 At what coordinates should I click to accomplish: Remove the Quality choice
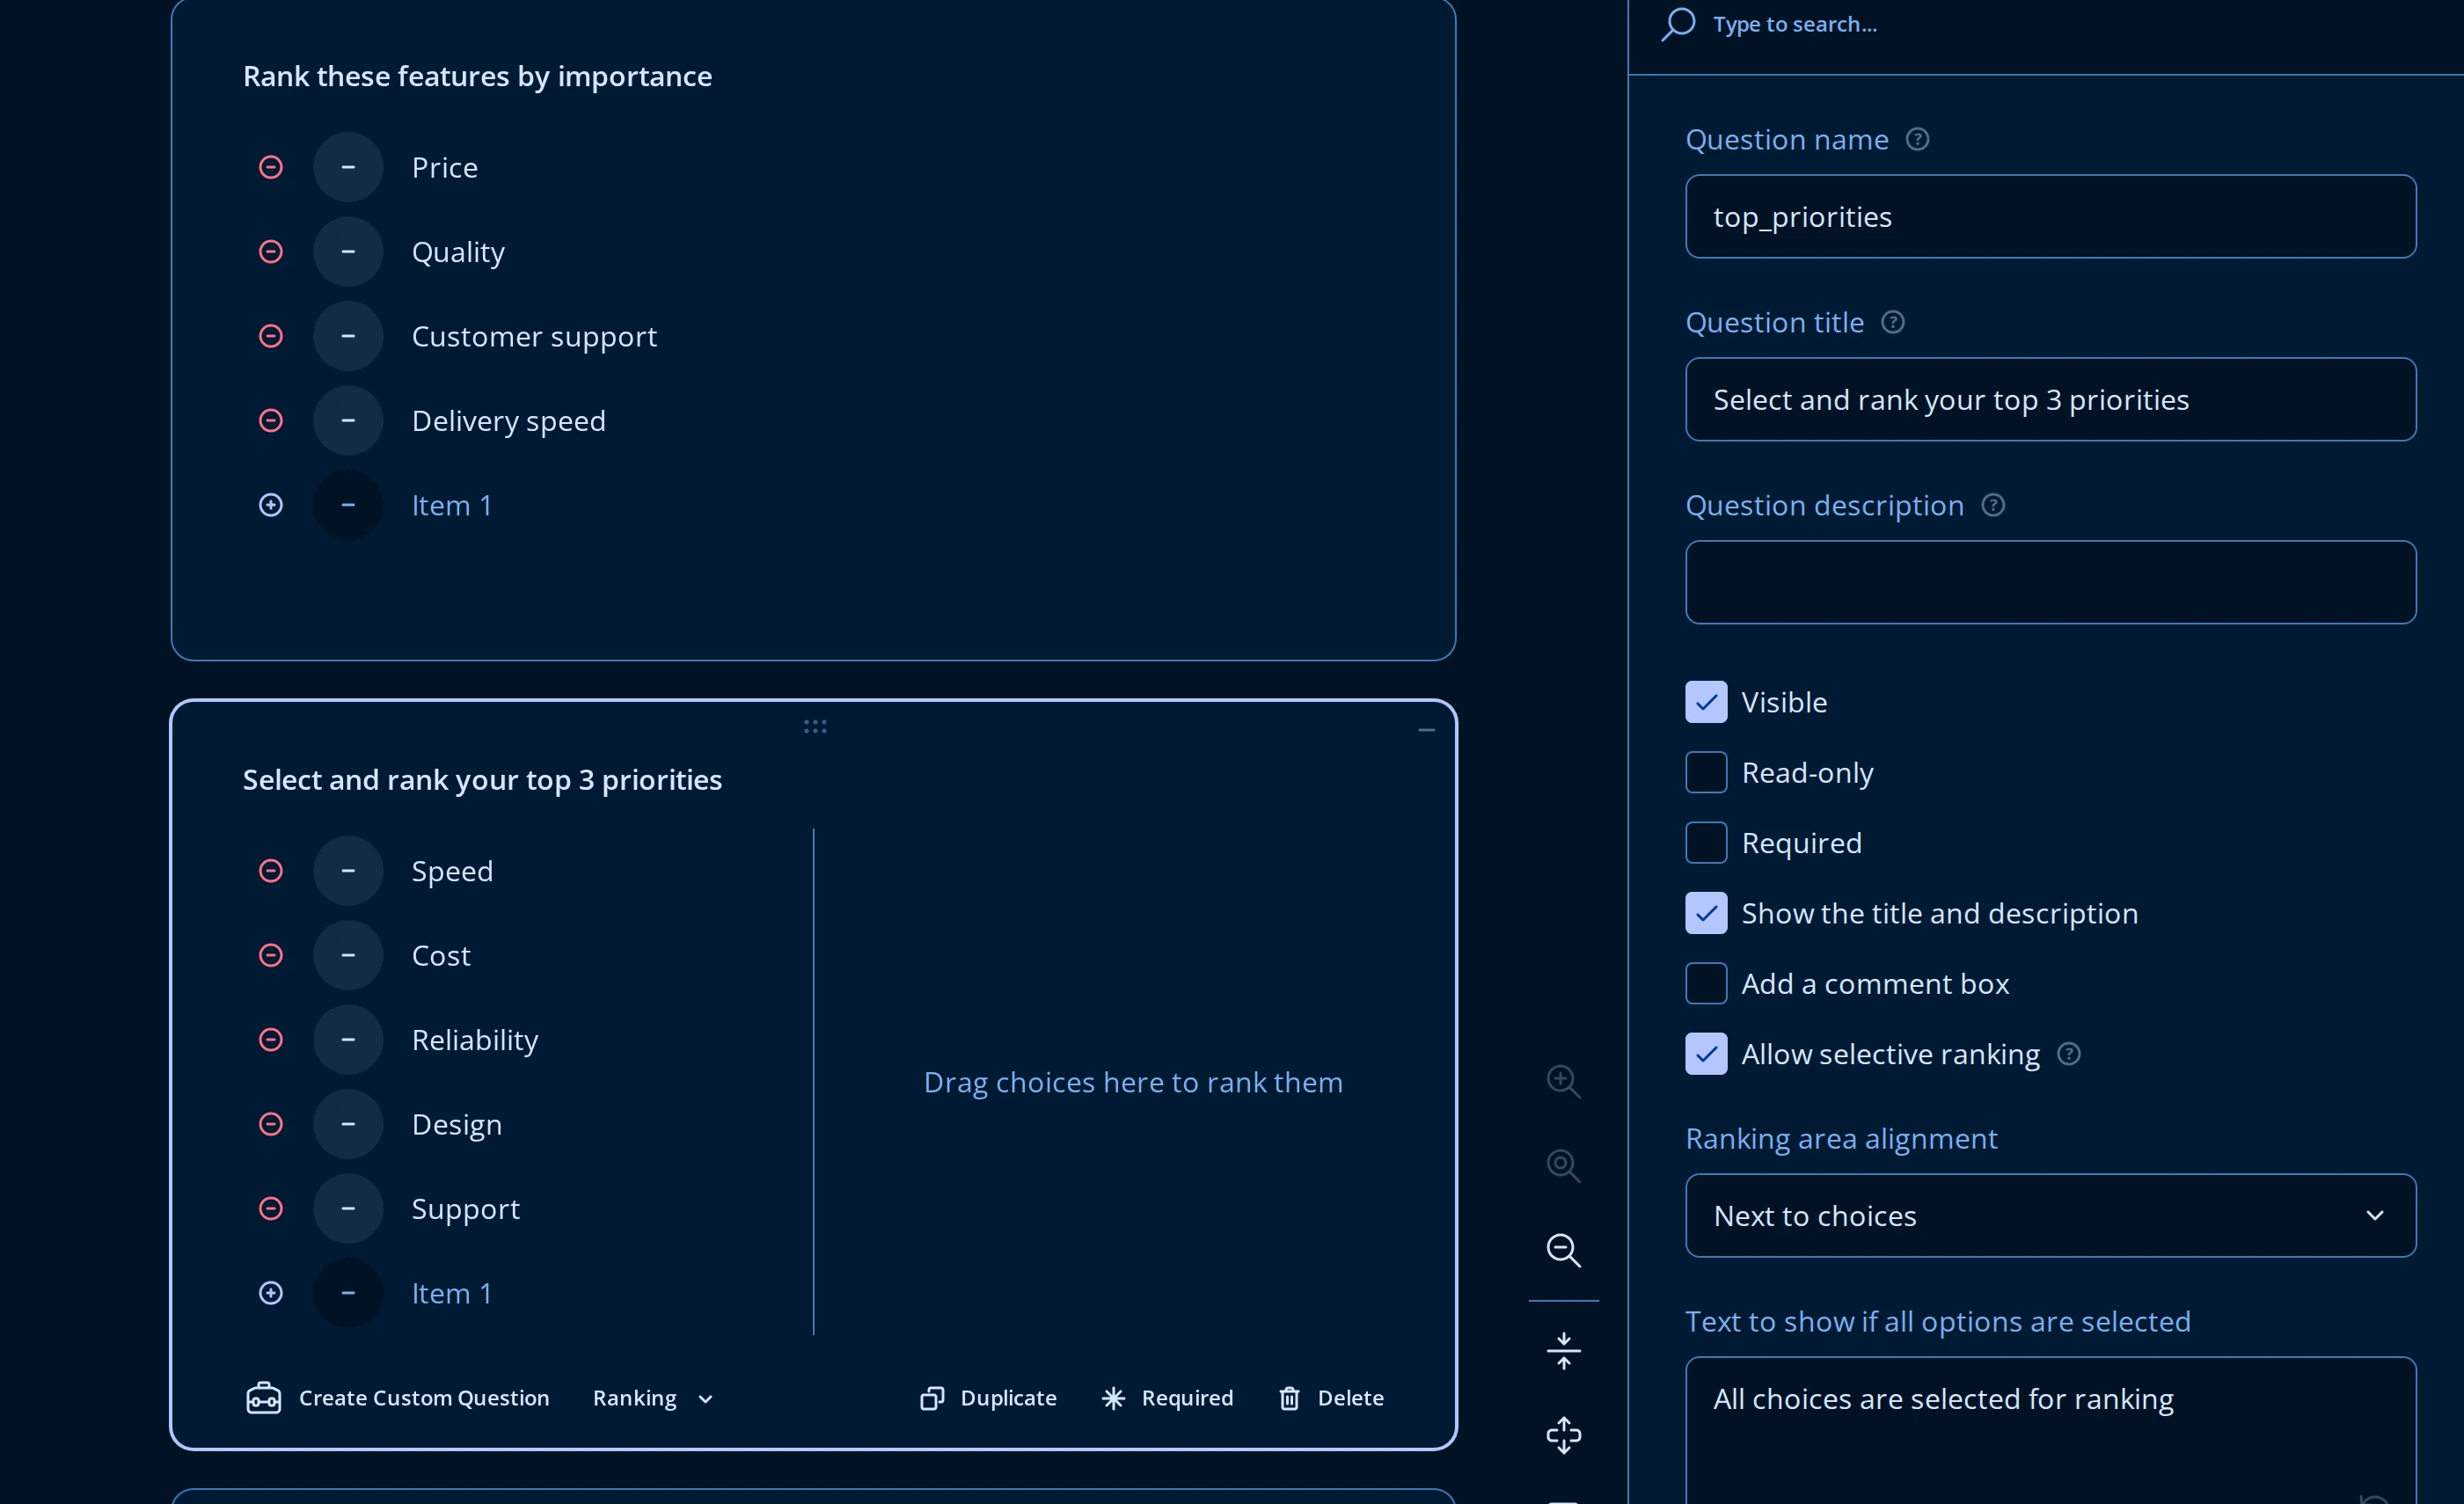tap(270, 252)
